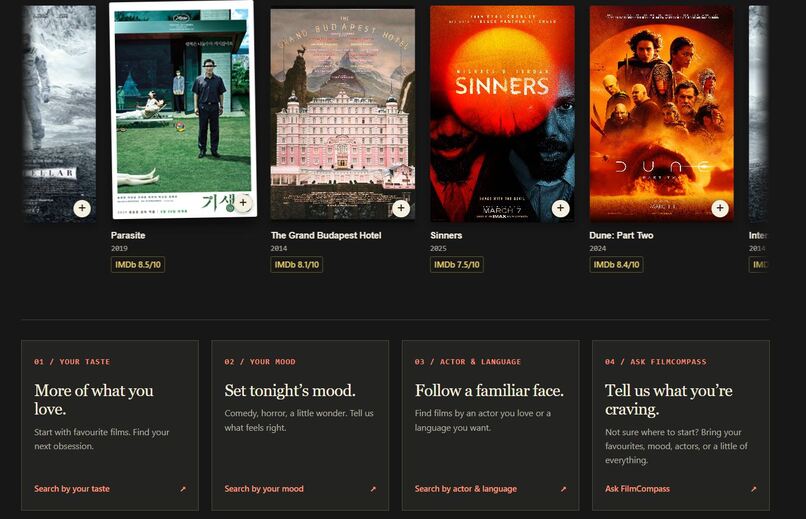Follow the Search by actor & language link
Screen dimensions: 806x519
point(466,489)
